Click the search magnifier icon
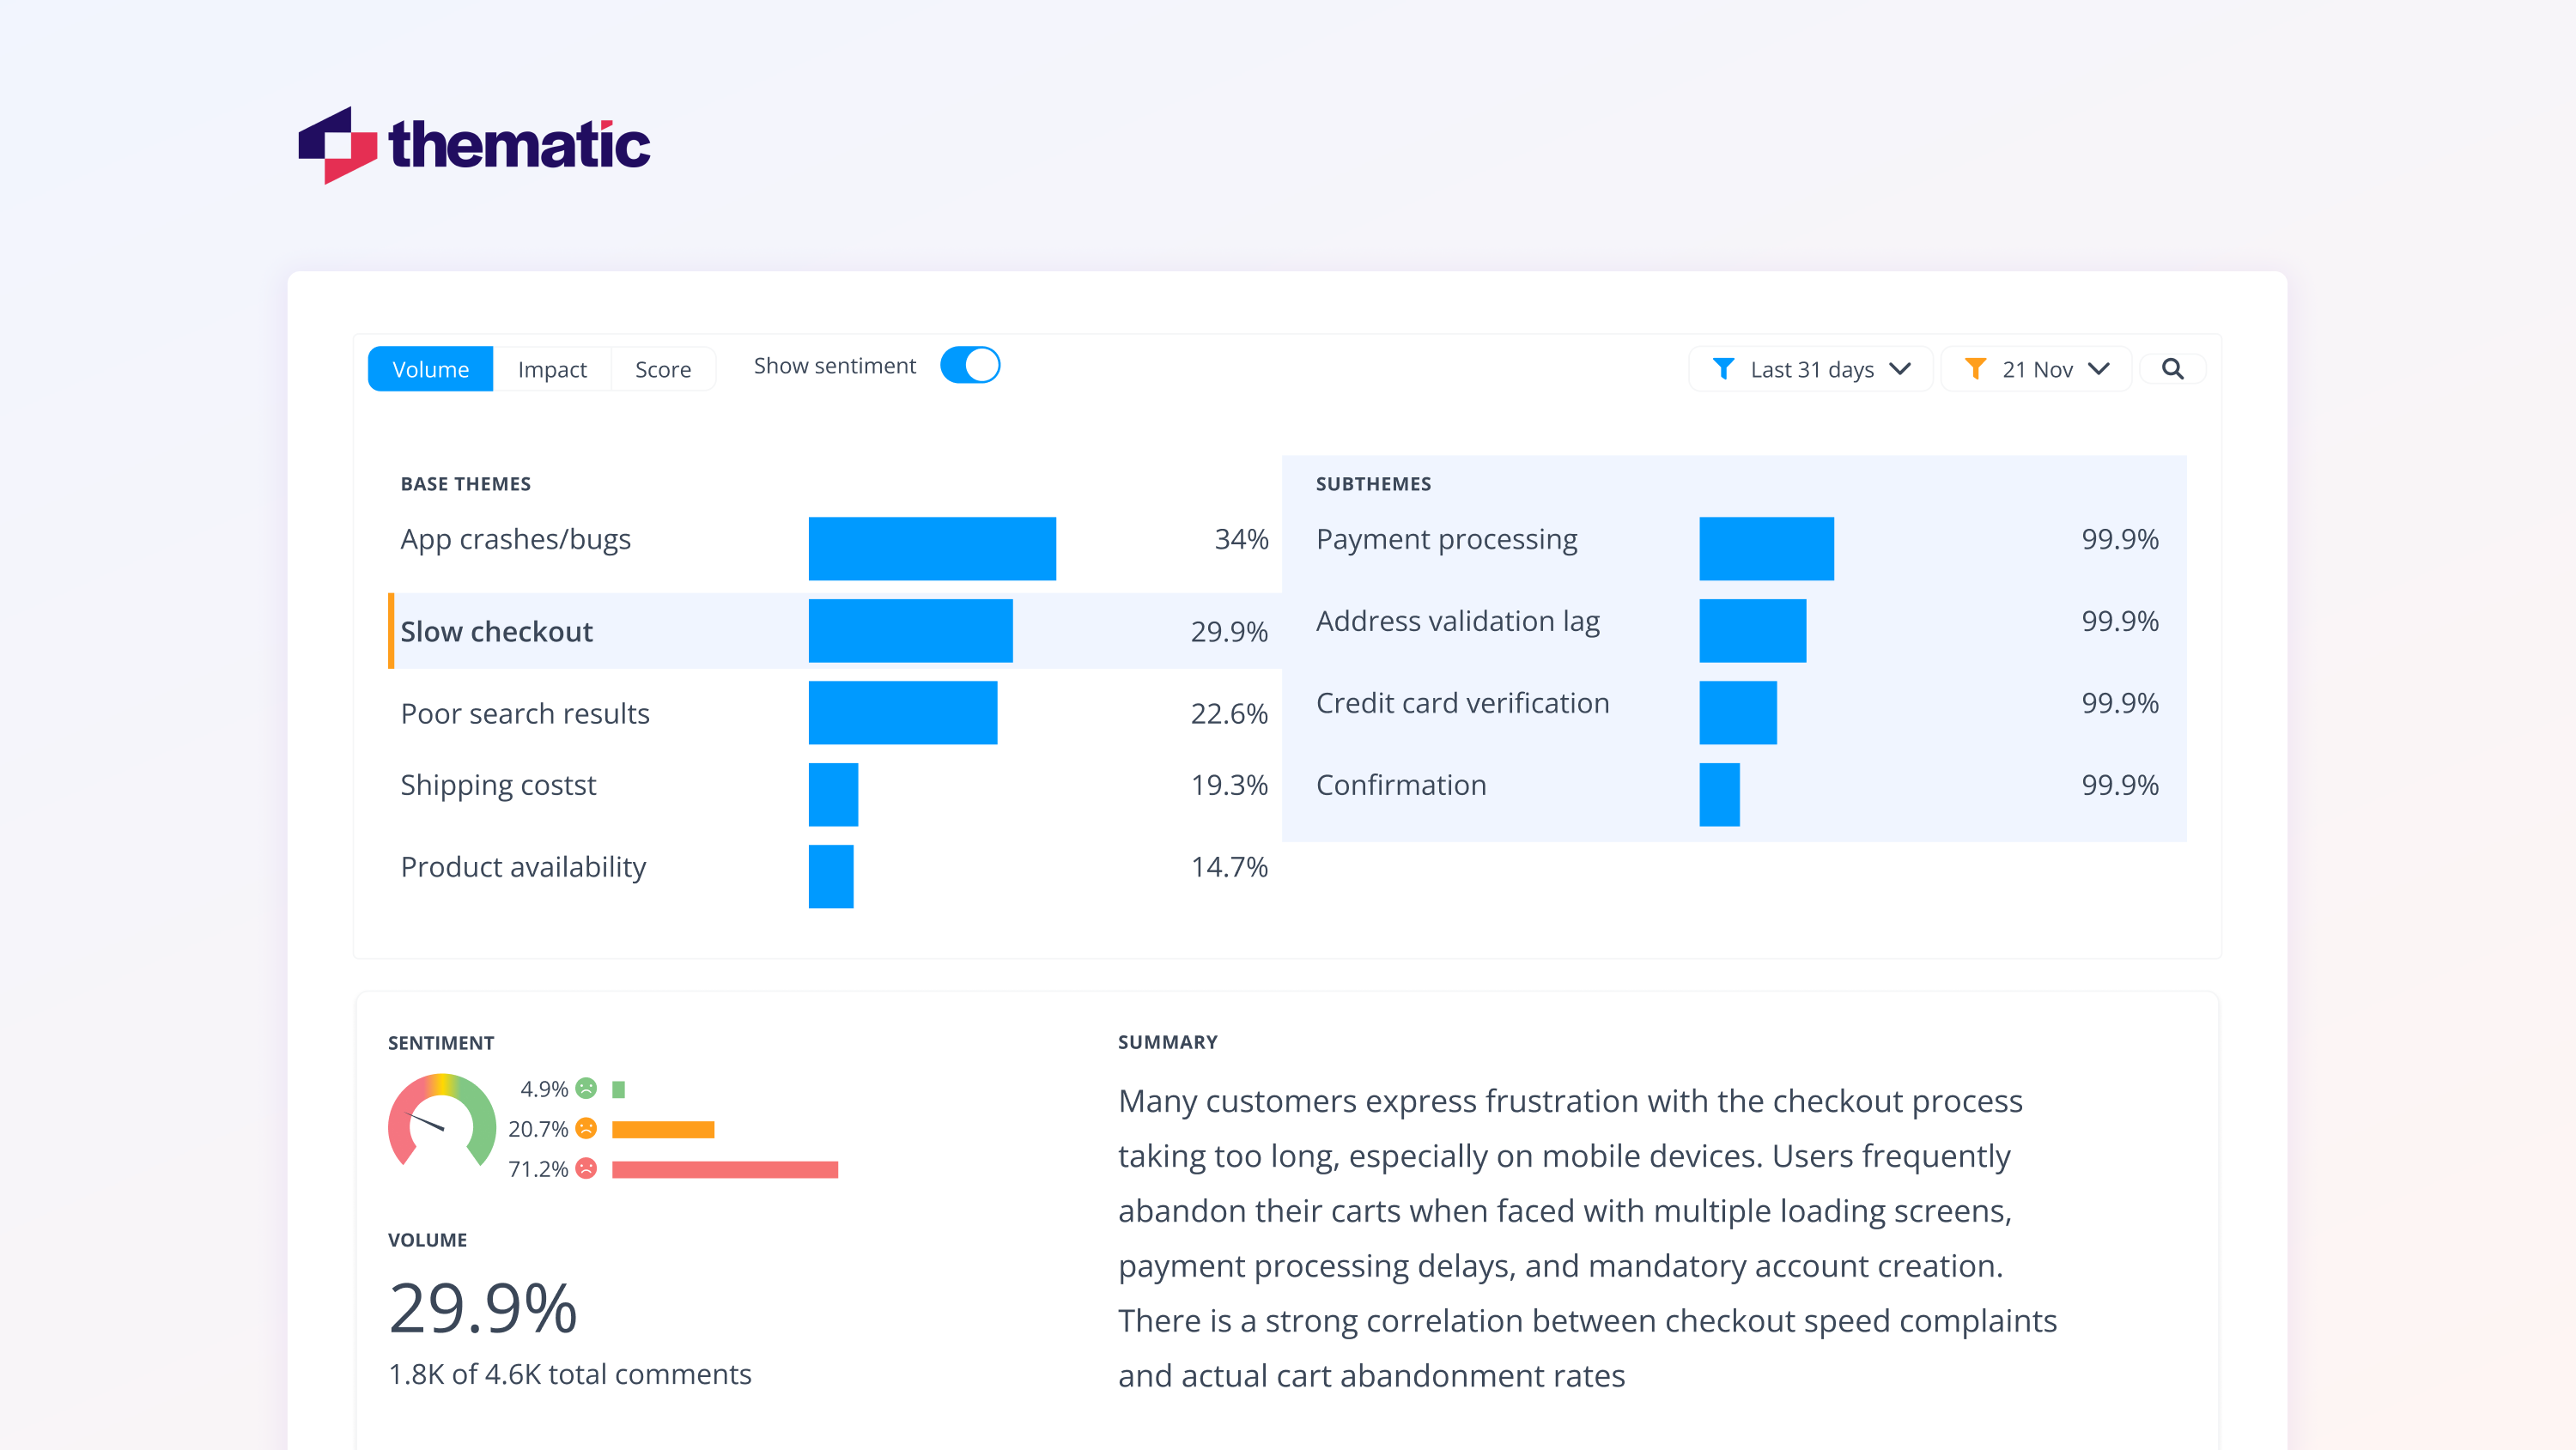Image resolution: width=2576 pixels, height=1450 pixels. [2172, 368]
